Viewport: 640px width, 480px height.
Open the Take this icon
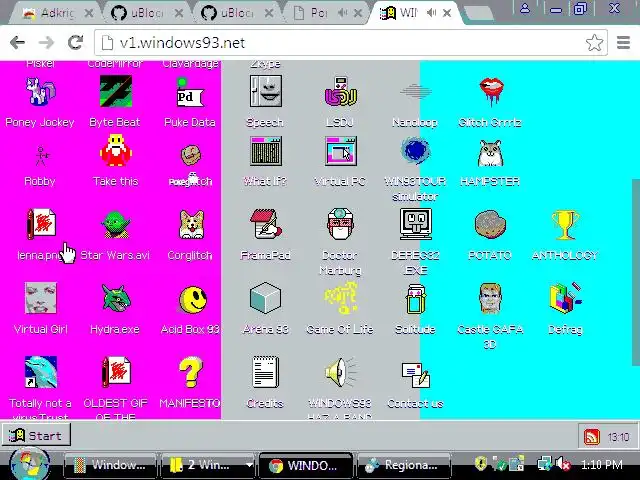[116, 151]
